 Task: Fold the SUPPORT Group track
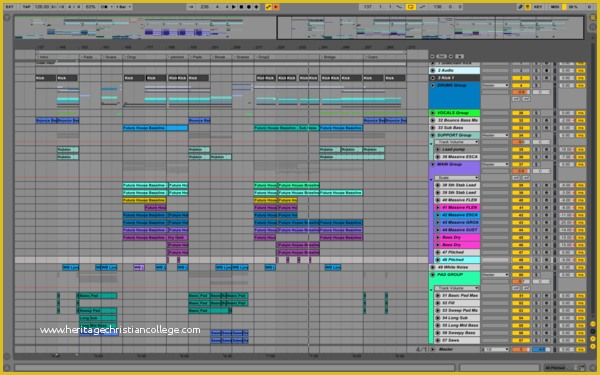[433, 135]
